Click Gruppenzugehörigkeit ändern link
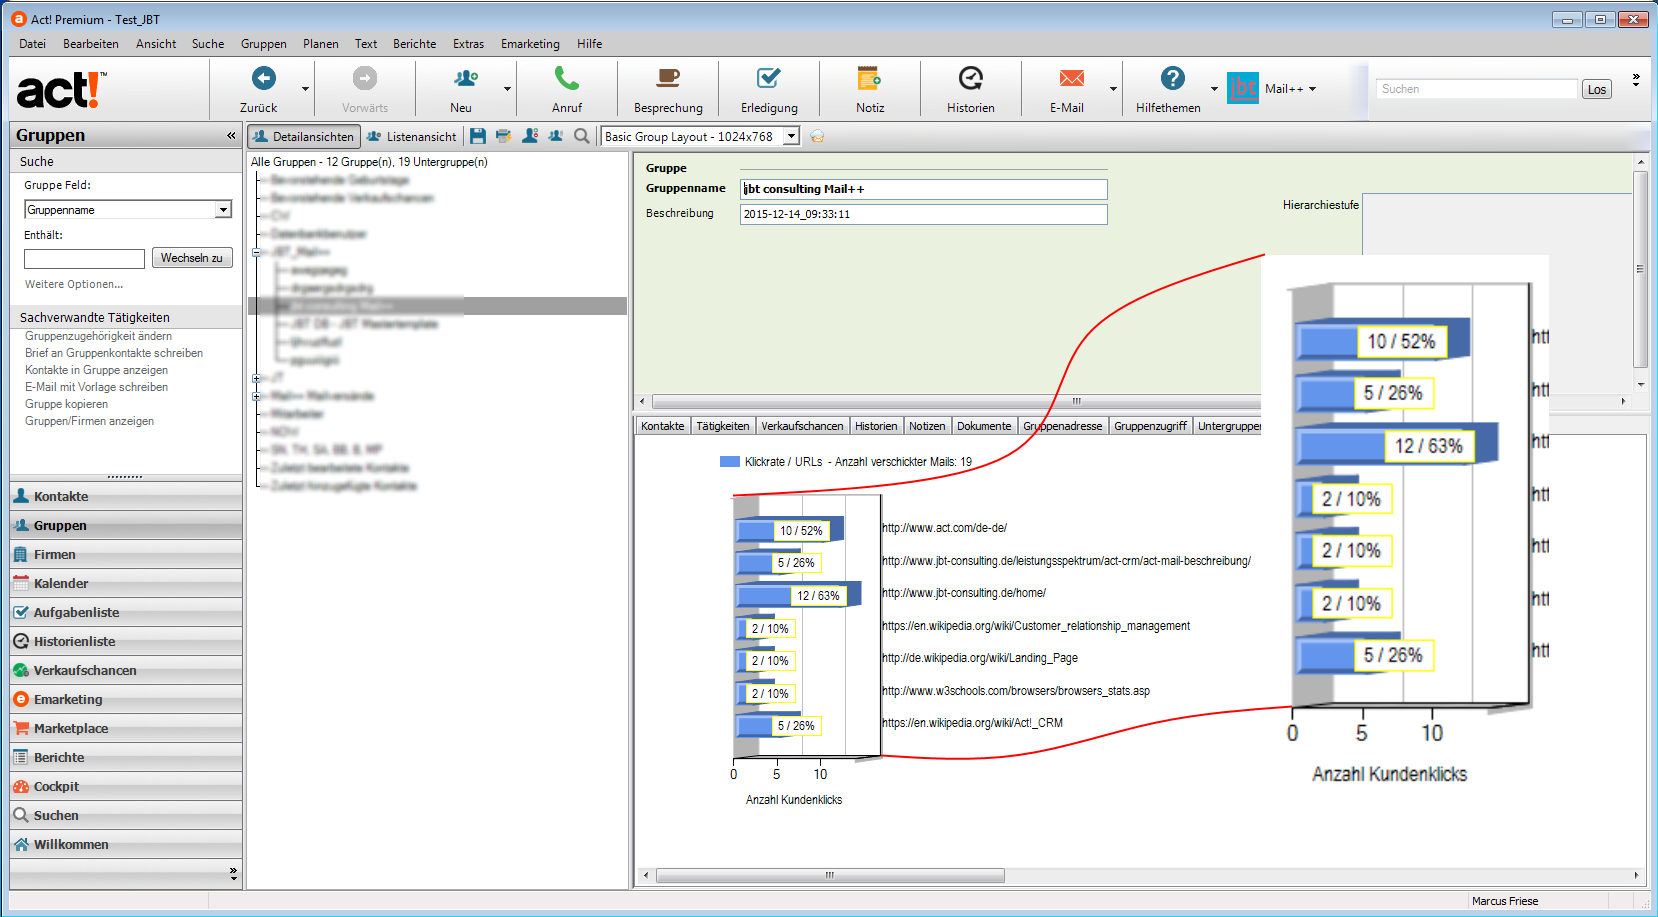This screenshot has width=1658, height=917. point(98,336)
